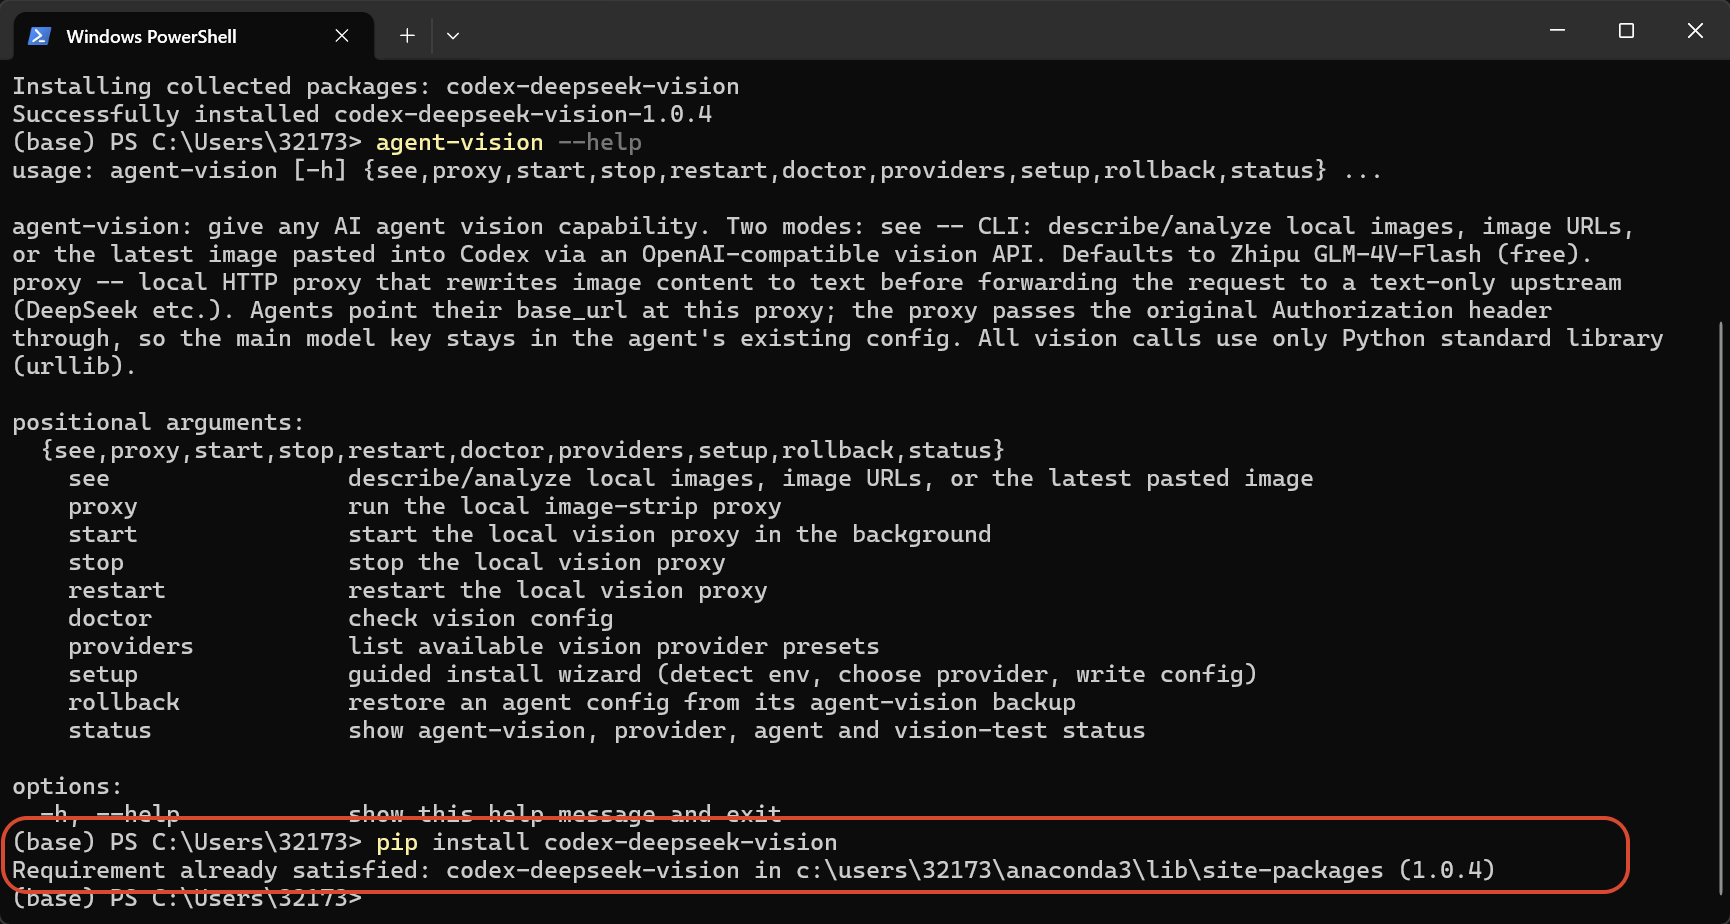1730x924 pixels.
Task: Click 'see' label beside 'describe/analyze local images'
Action: pyautogui.click(x=89, y=478)
